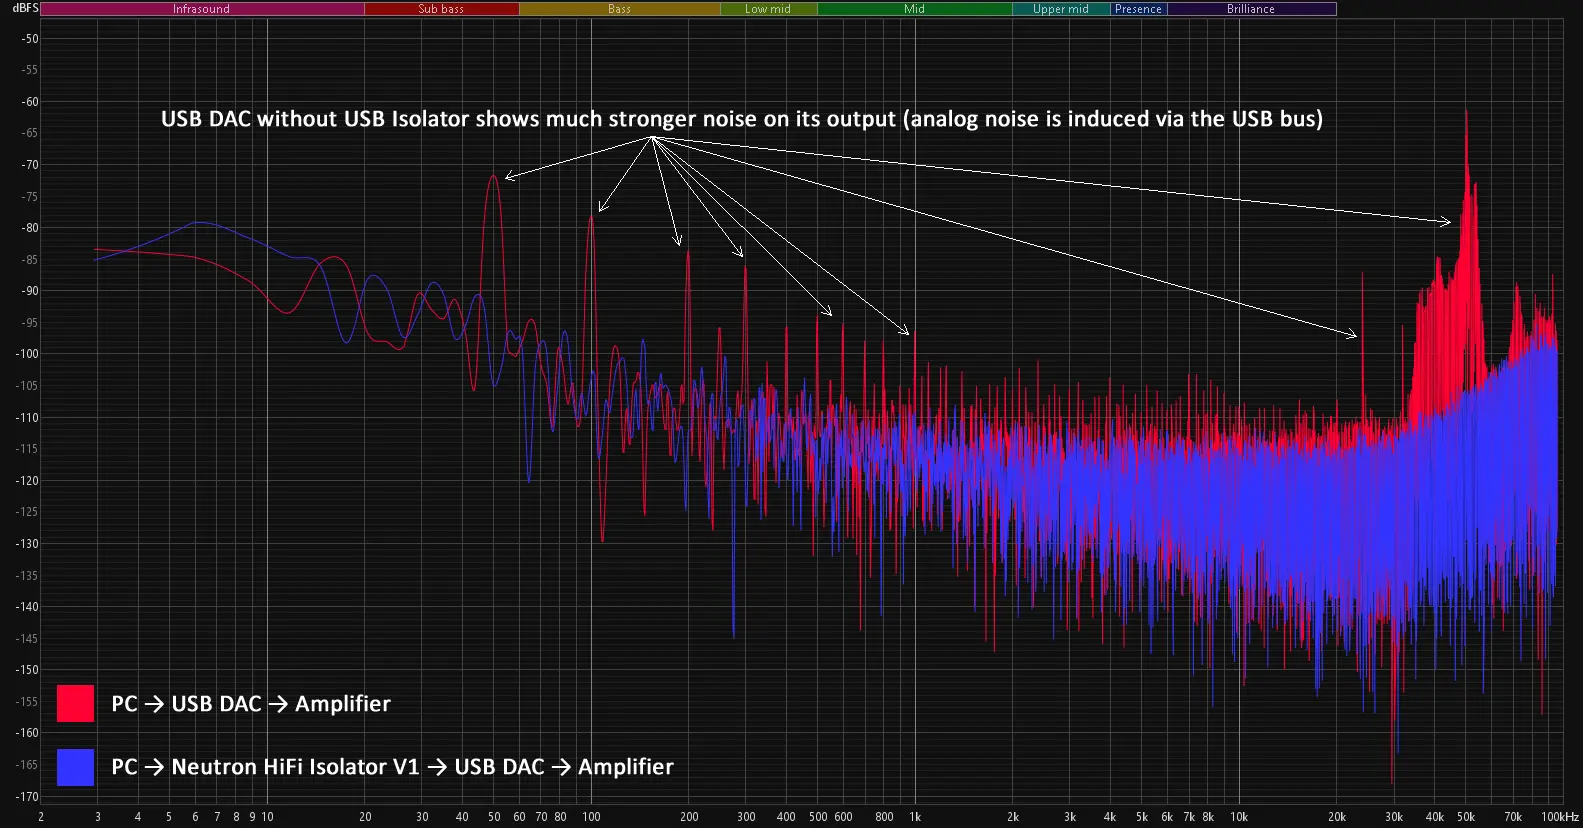This screenshot has height=828, width=1583.
Task: Choose the Brilliance frequency band
Action: pyautogui.click(x=1251, y=9)
